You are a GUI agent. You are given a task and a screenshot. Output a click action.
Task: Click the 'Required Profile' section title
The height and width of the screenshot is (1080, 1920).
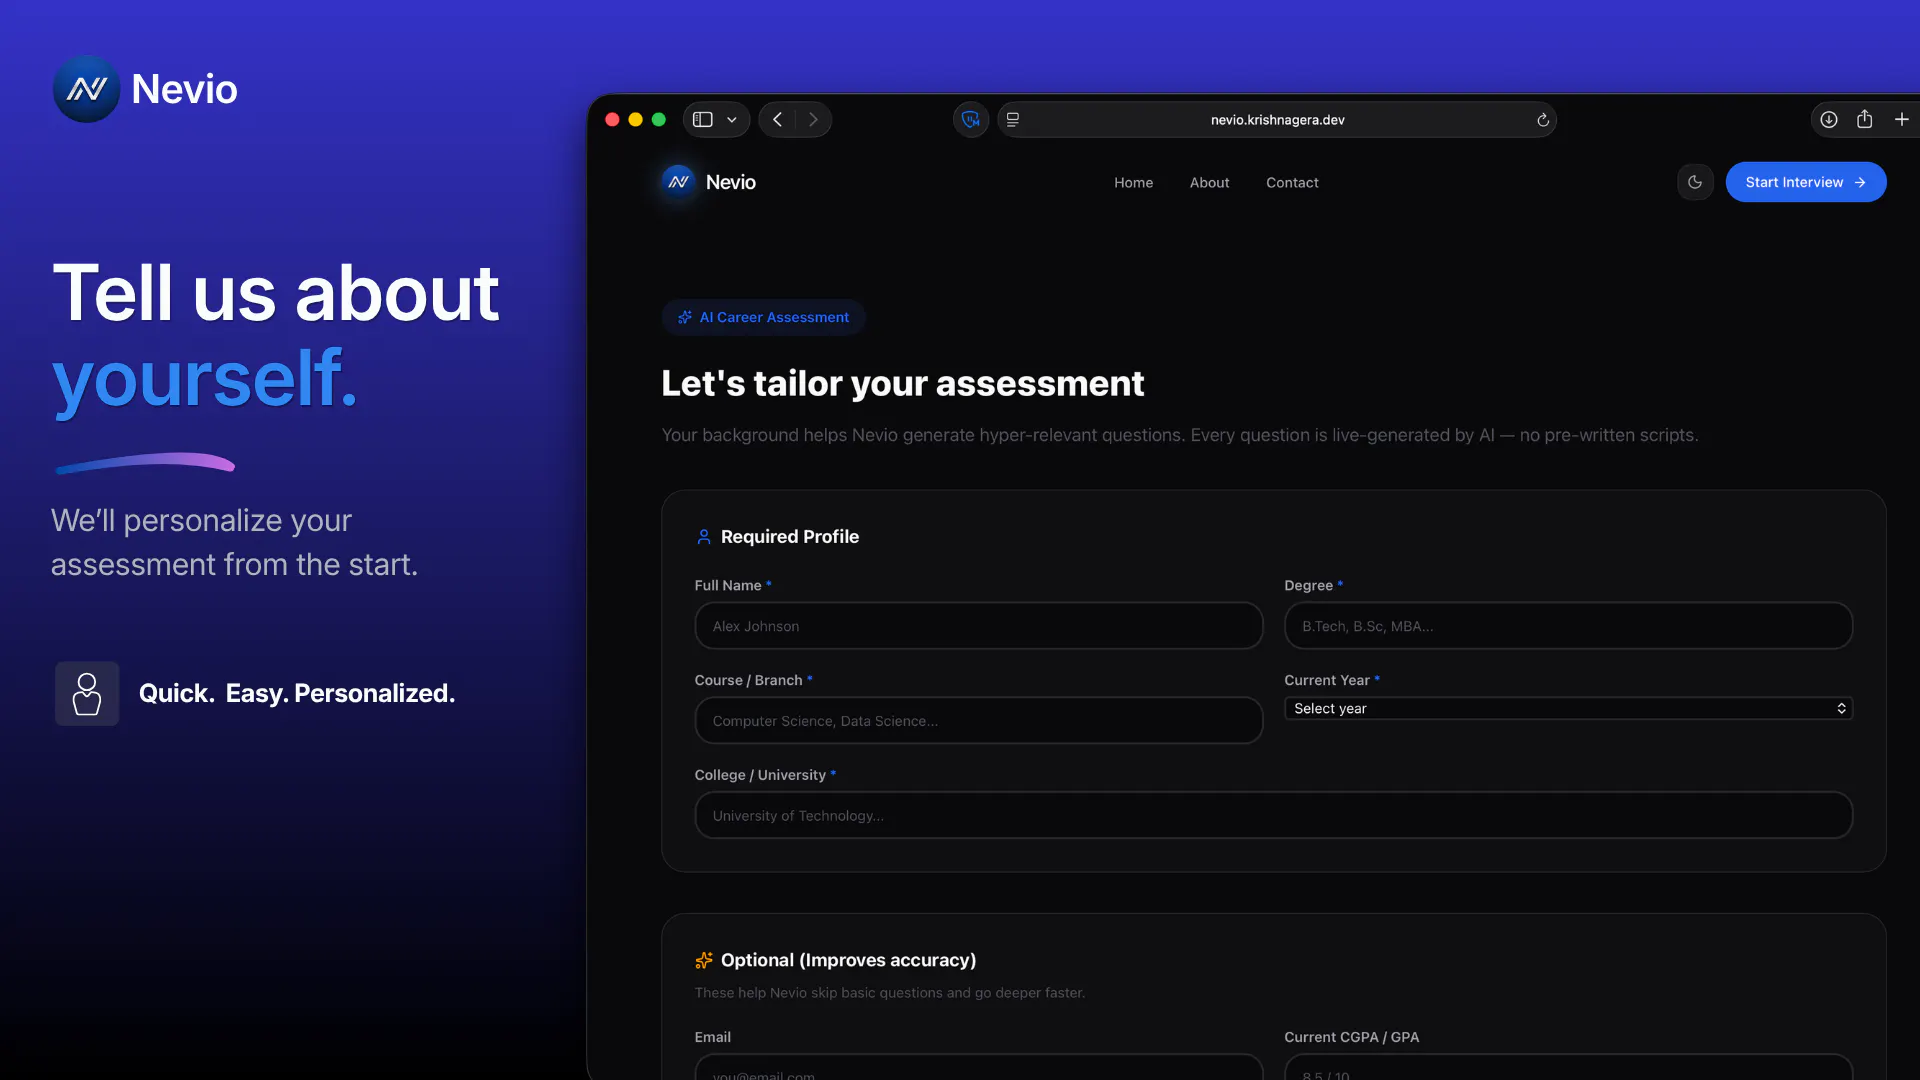click(790, 537)
